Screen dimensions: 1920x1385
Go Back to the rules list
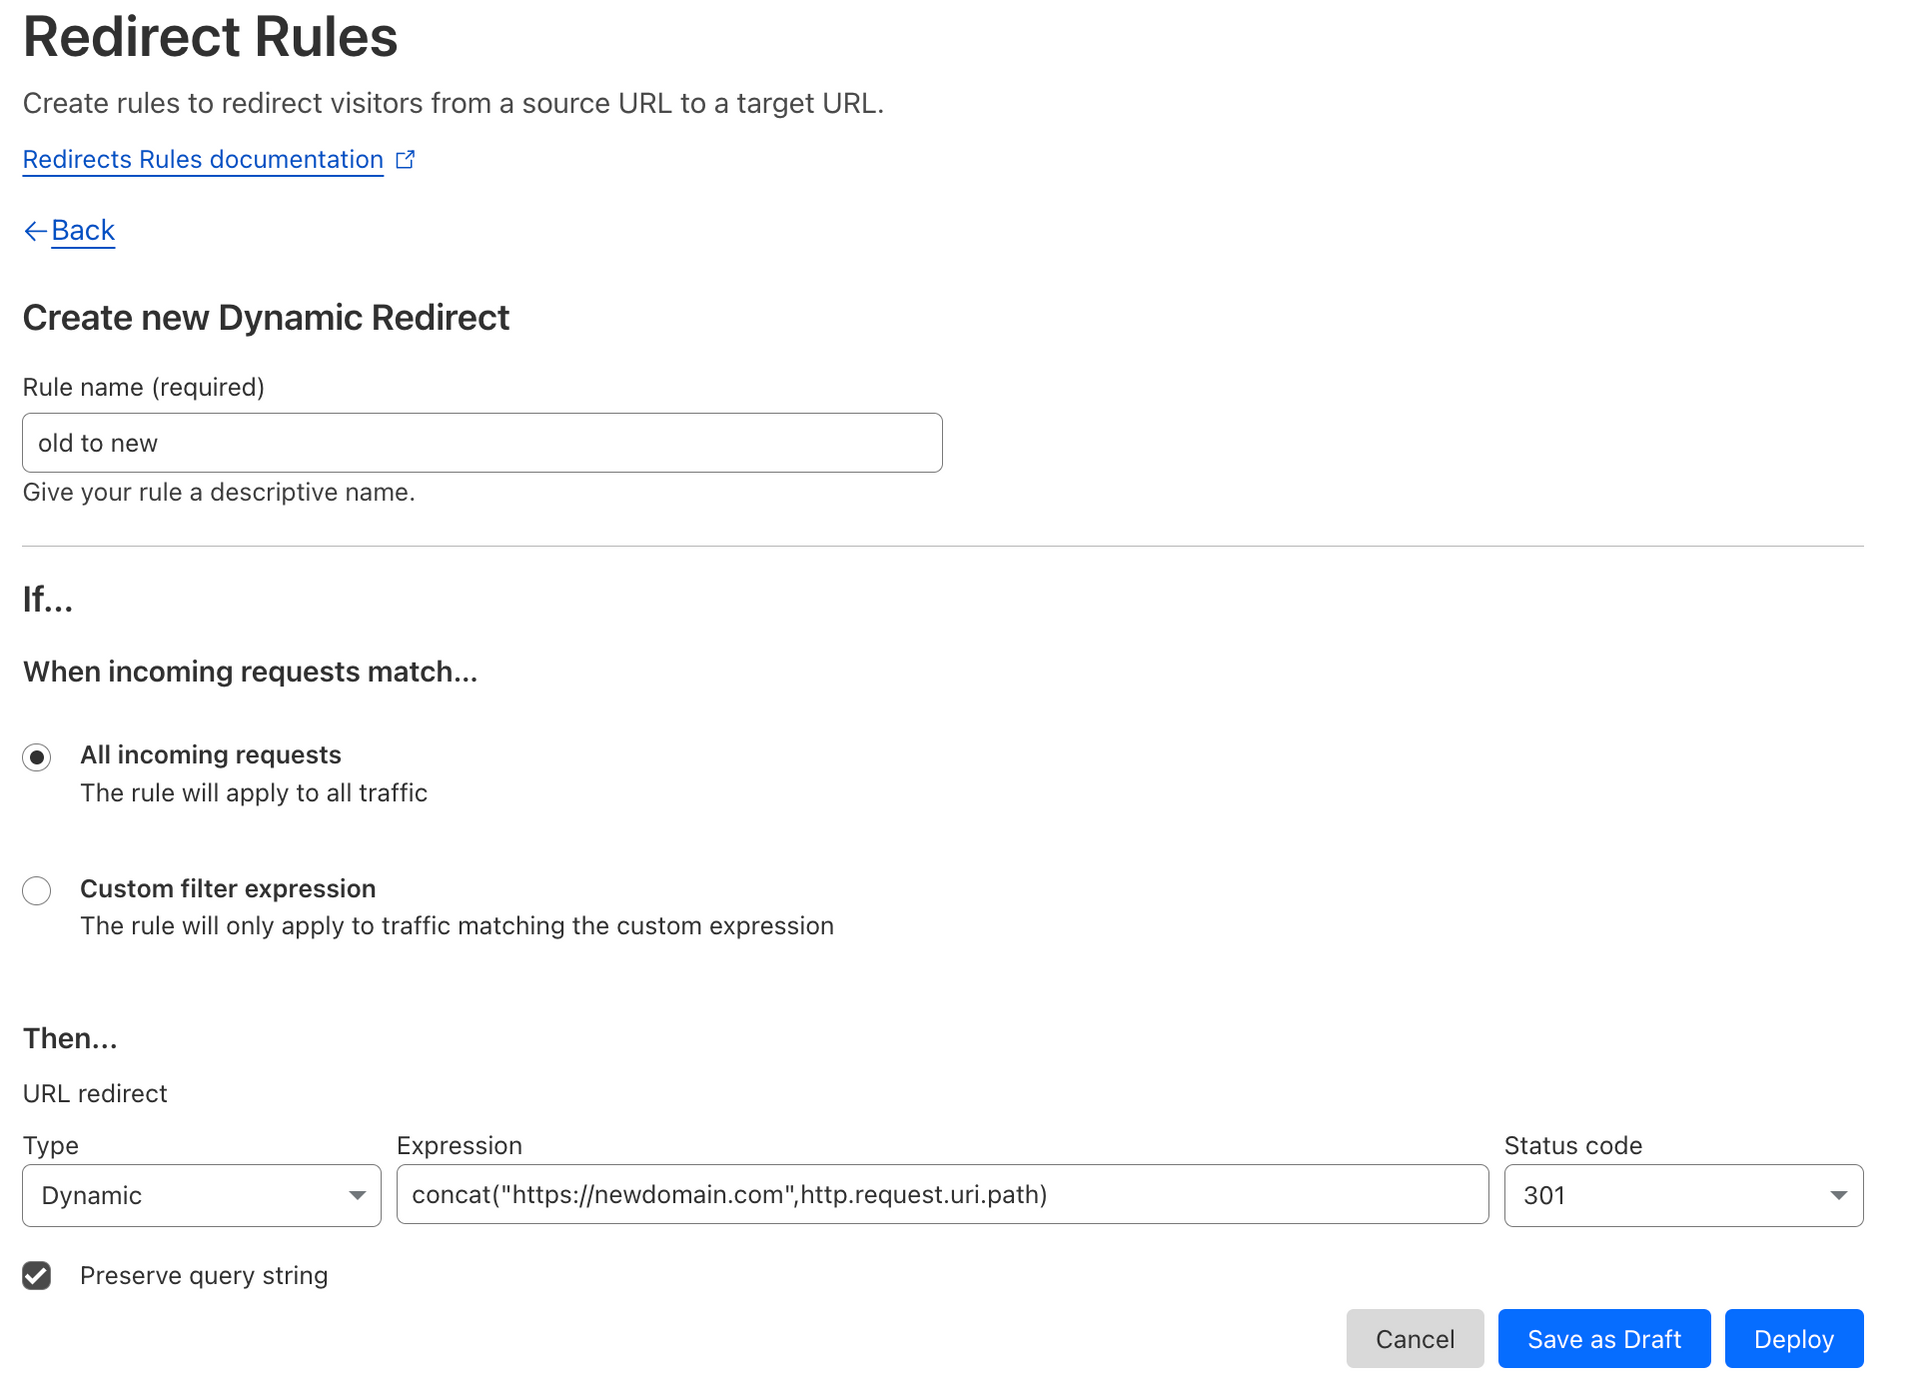pyautogui.click(x=83, y=231)
